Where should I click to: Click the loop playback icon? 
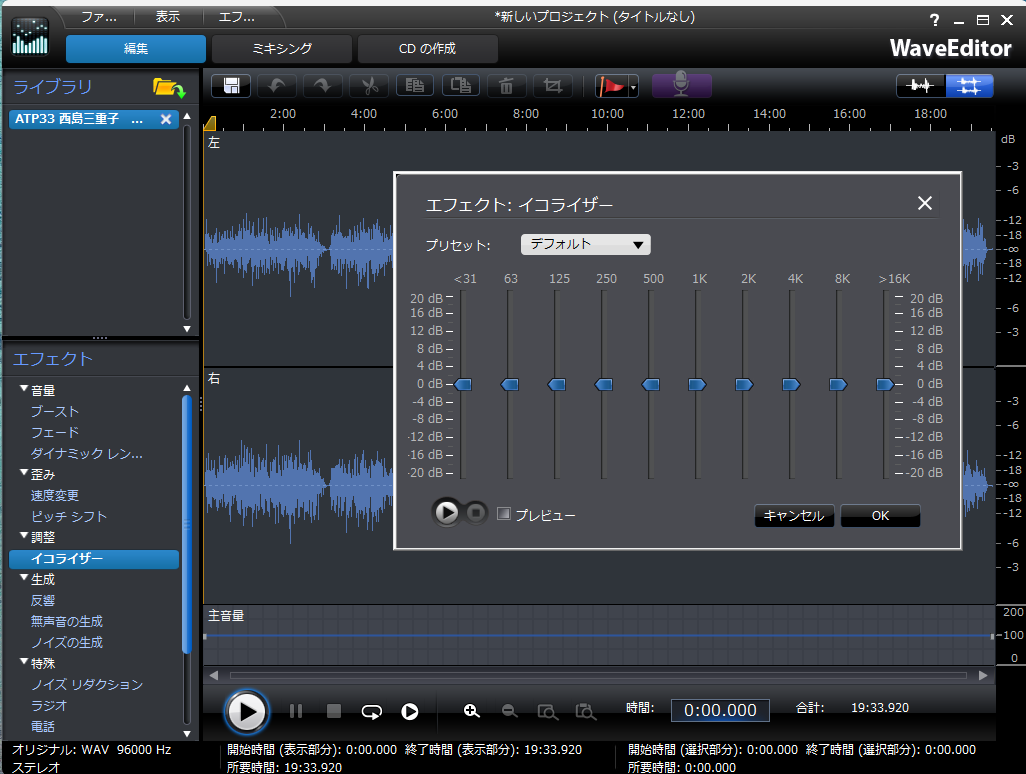(372, 711)
